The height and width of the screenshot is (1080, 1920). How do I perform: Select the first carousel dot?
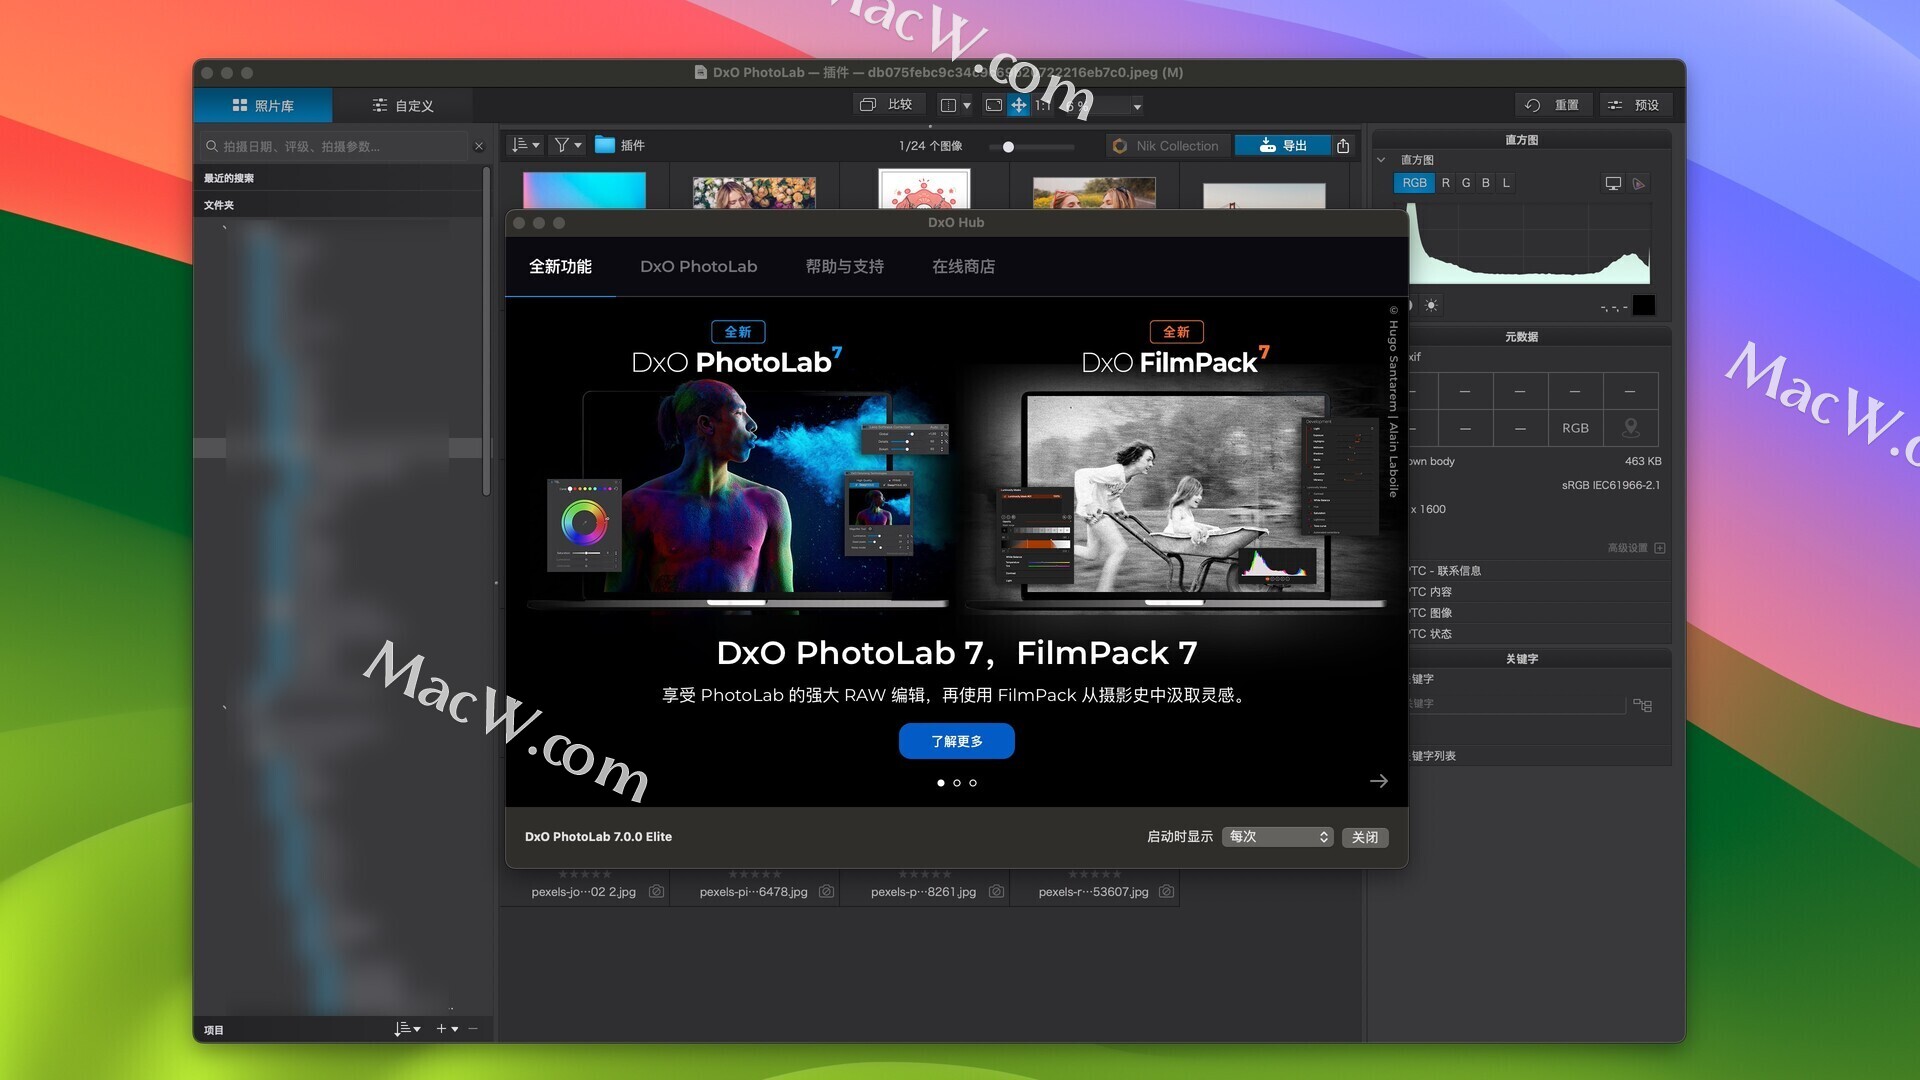(941, 783)
